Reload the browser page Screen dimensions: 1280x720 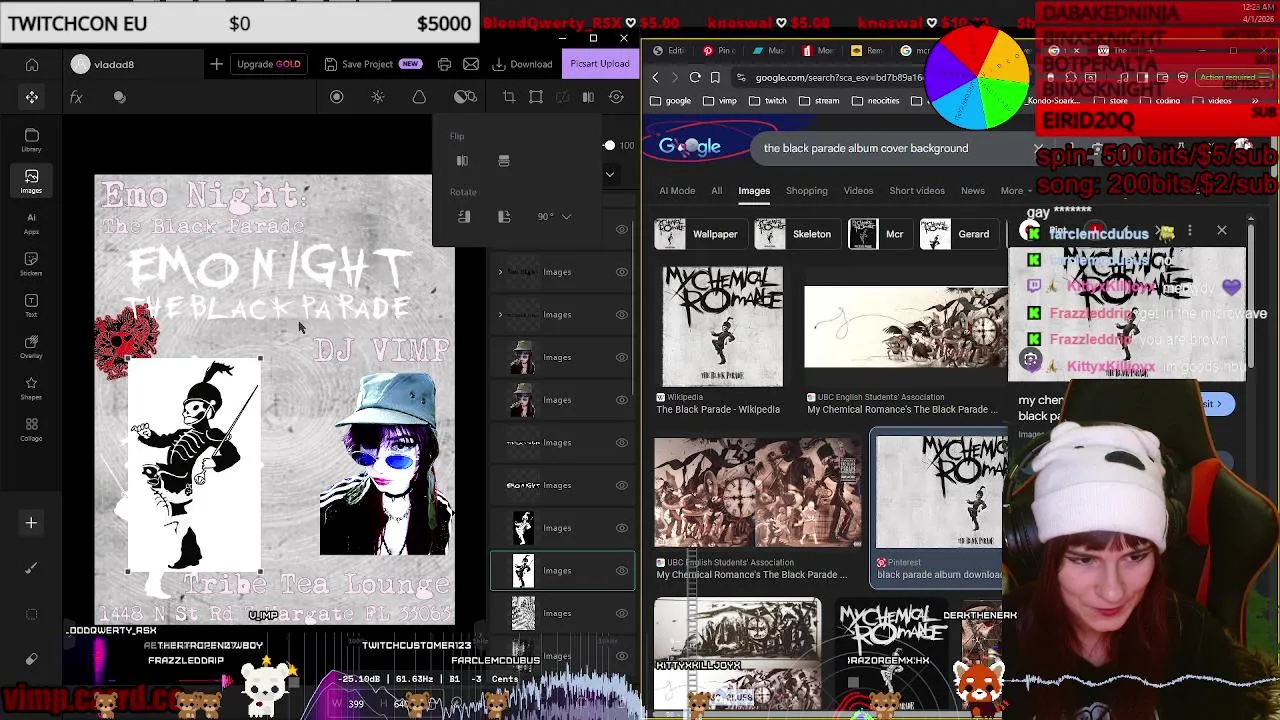point(695,77)
